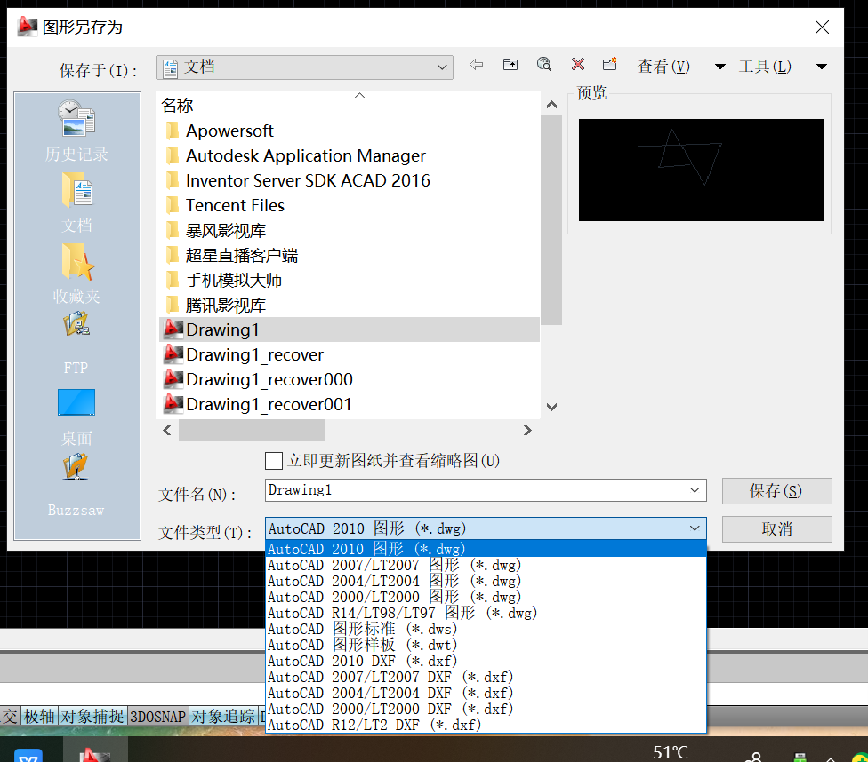Image resolution: width=868 pixels, height=763 pixels.
Task: Select the 腾讯影视库 folder
Action: [x=216, y=305]
